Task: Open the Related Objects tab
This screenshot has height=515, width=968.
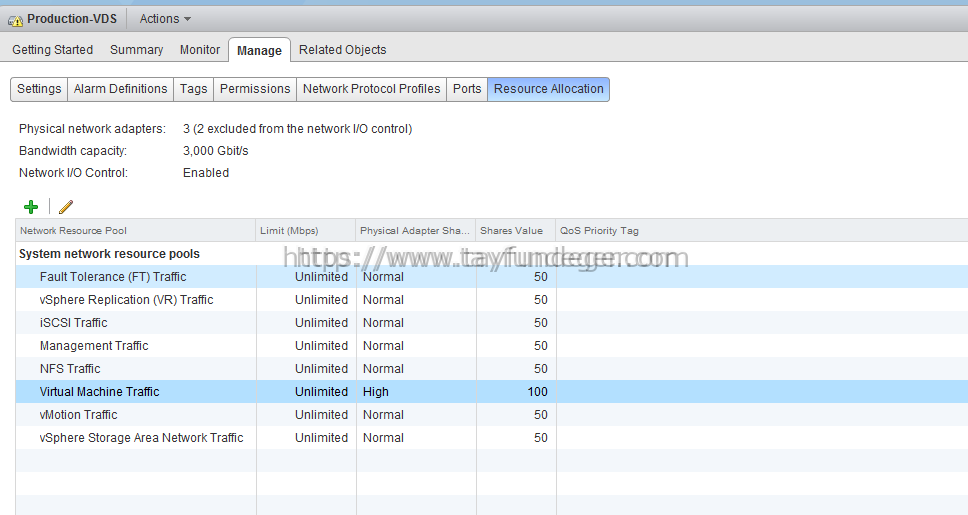Action: [343, 49]
